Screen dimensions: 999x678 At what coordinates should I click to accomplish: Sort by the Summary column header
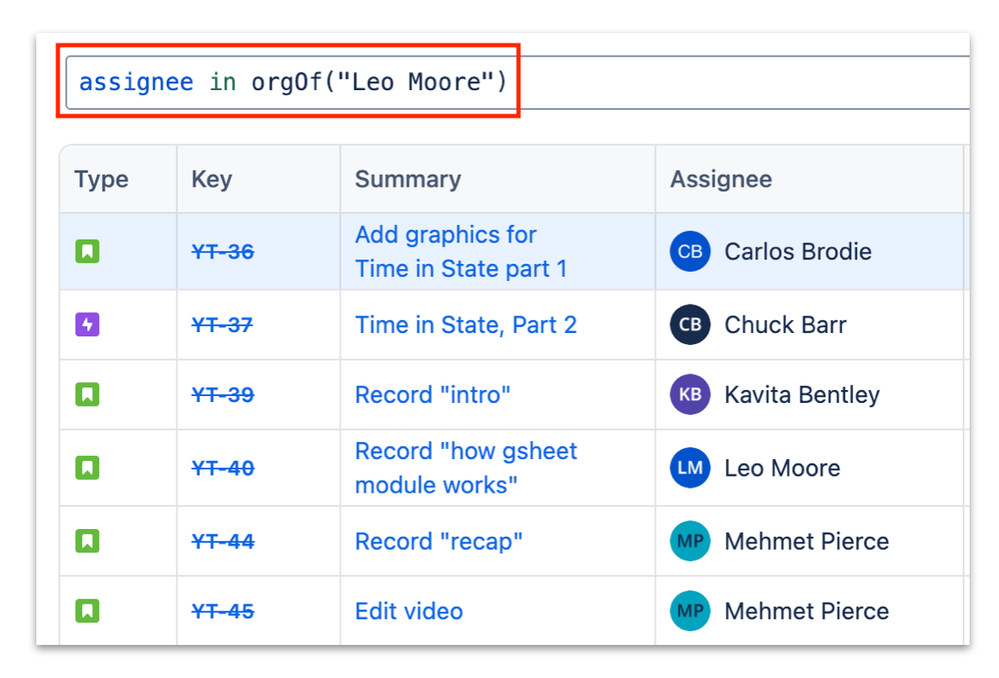[x=408, y=179]
